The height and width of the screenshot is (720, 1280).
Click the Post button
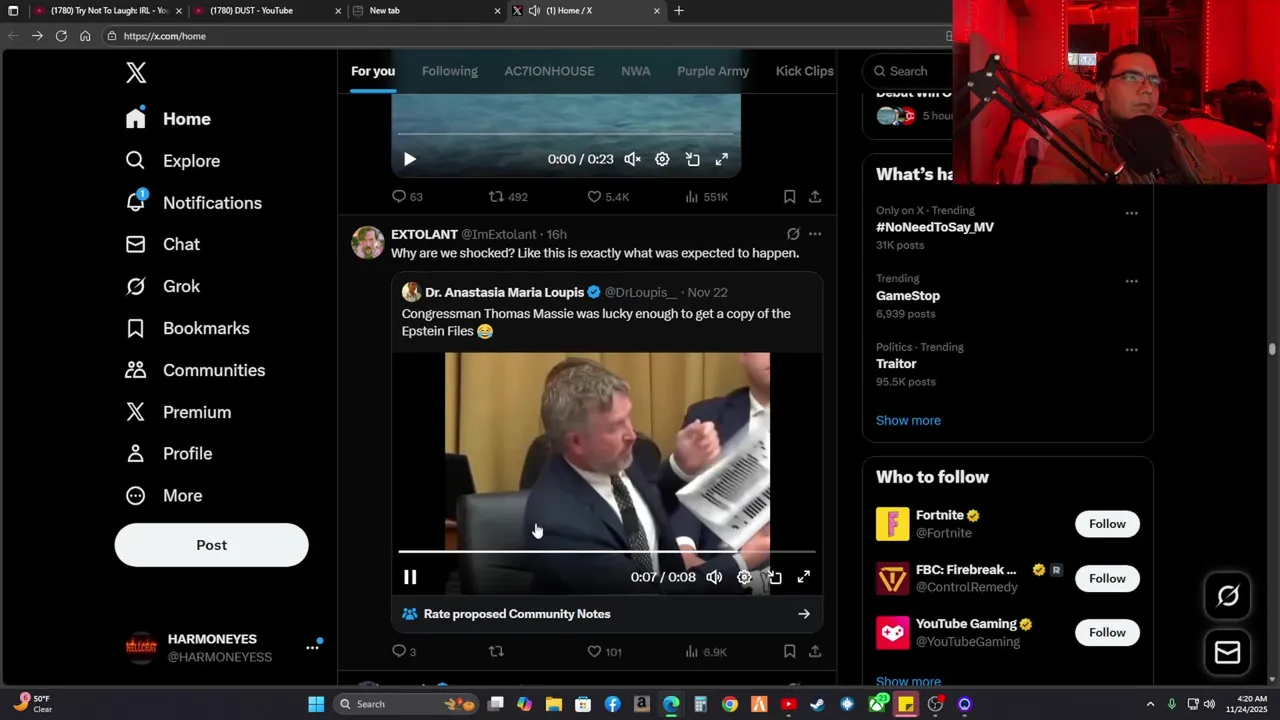coord(211,545)
